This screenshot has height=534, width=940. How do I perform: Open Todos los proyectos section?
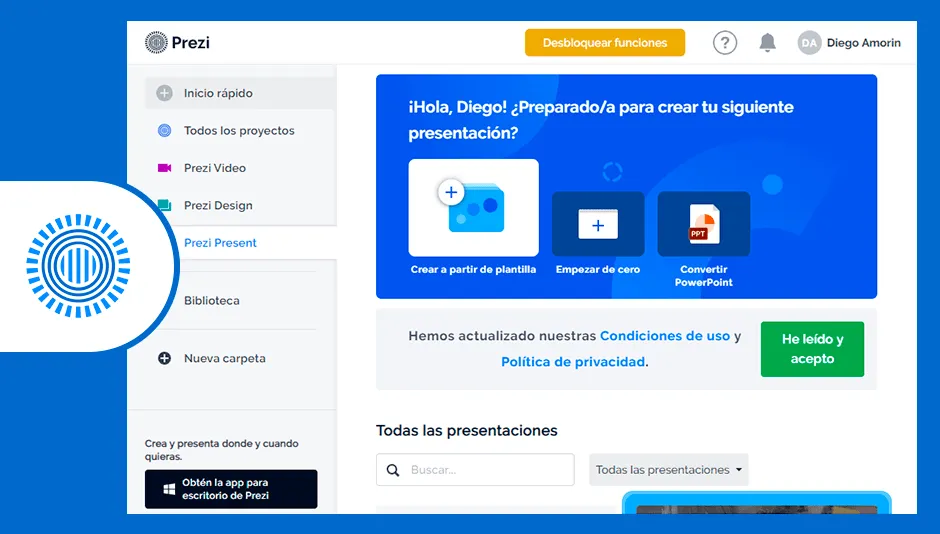click(240, 131)
